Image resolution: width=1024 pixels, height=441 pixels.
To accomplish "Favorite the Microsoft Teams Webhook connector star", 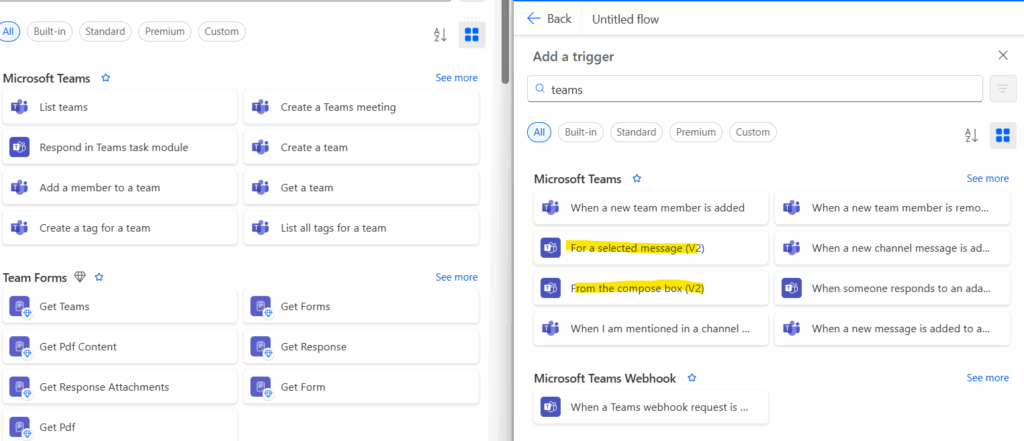I will pyautogui.click(x=692, y=378).
